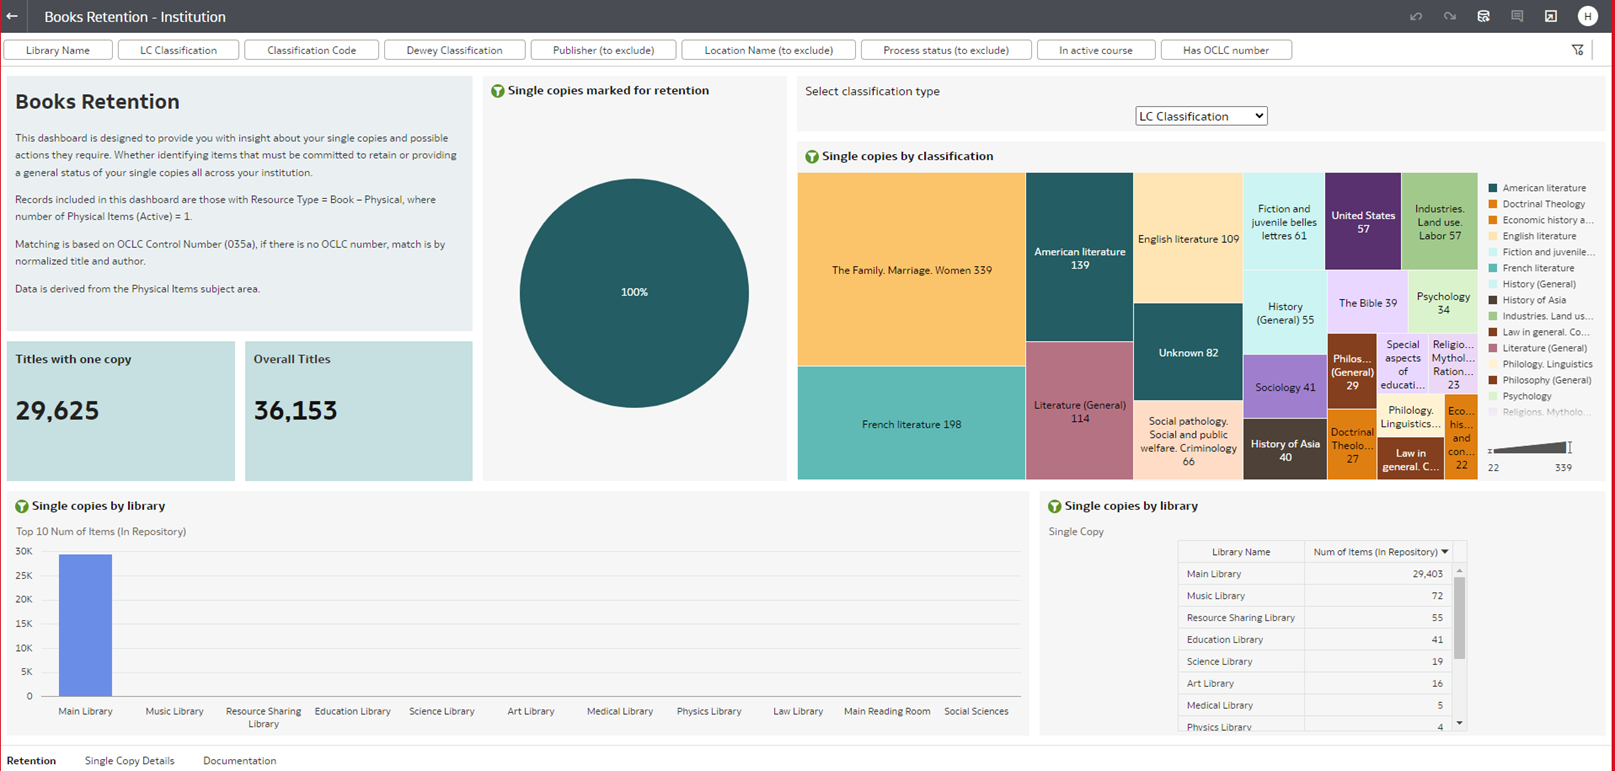Switch to the Single Copy Details tab
1615x771 pixels.
[x=130, y=761]
